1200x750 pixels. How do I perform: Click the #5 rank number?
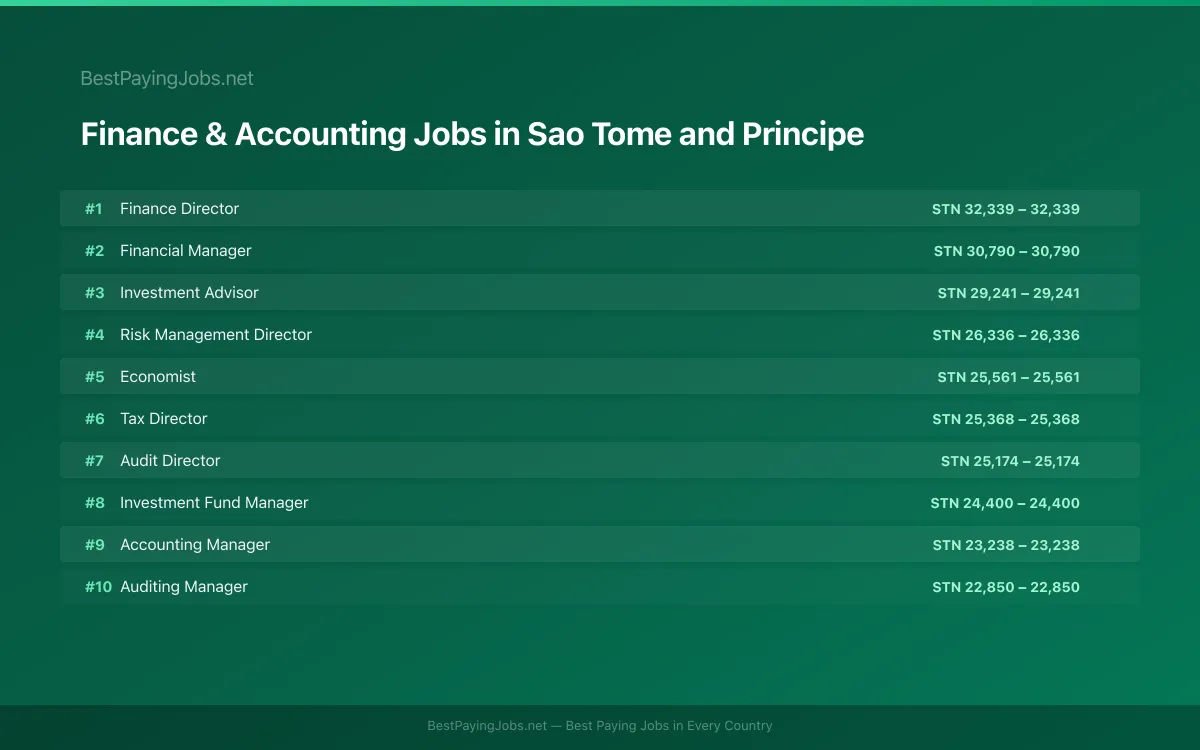(94, 376)
